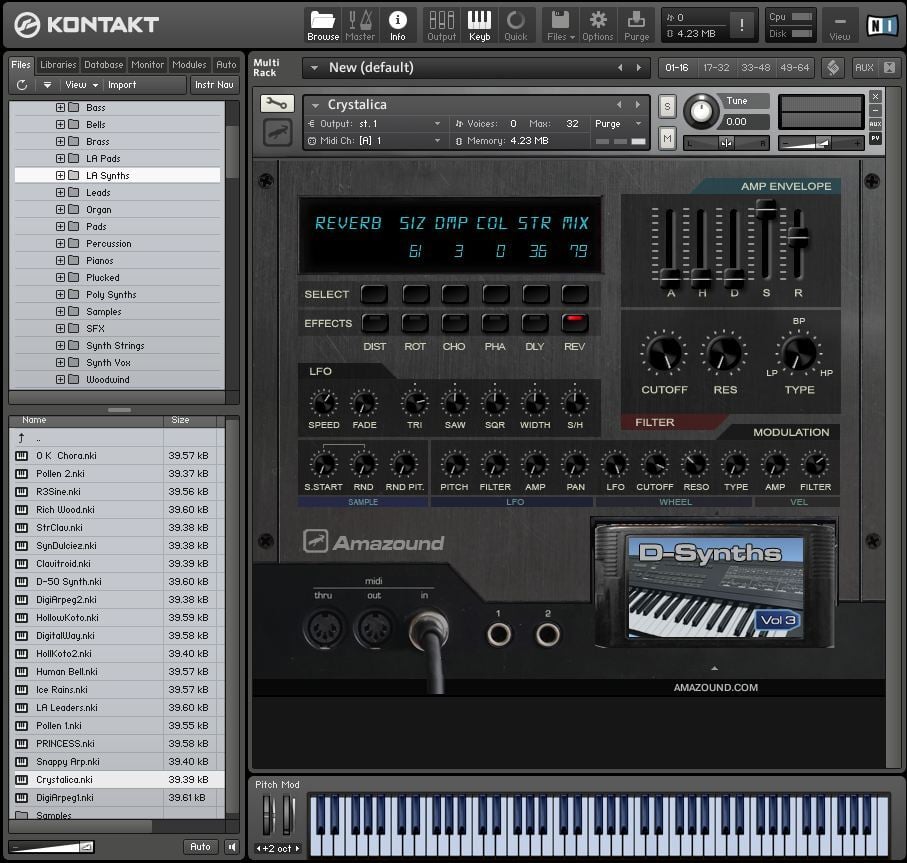This screenshot has width=907, height=863.
Task: Increase keyboard octave with right arrow
Action: coord(297,849)
